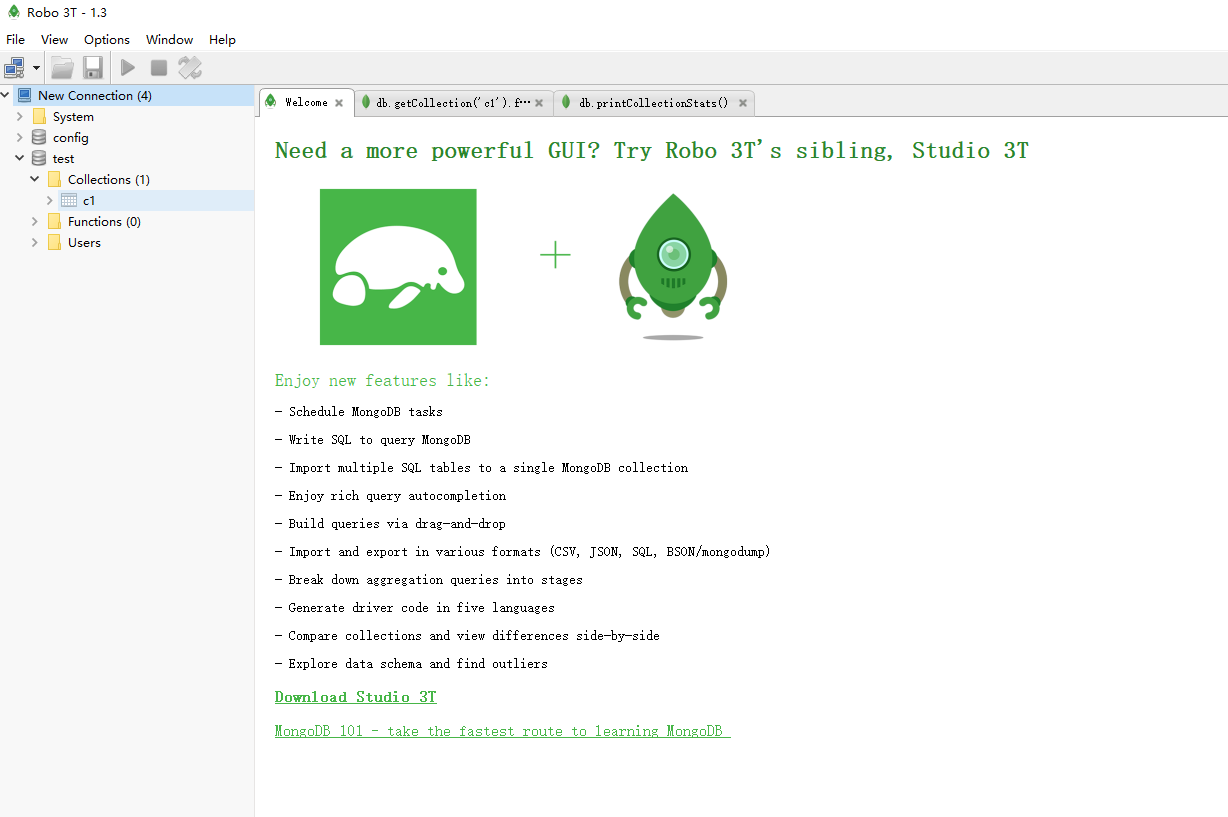Click the Robo 3T title bar icon
This screenshot has width=1228, height=817.
13,12
